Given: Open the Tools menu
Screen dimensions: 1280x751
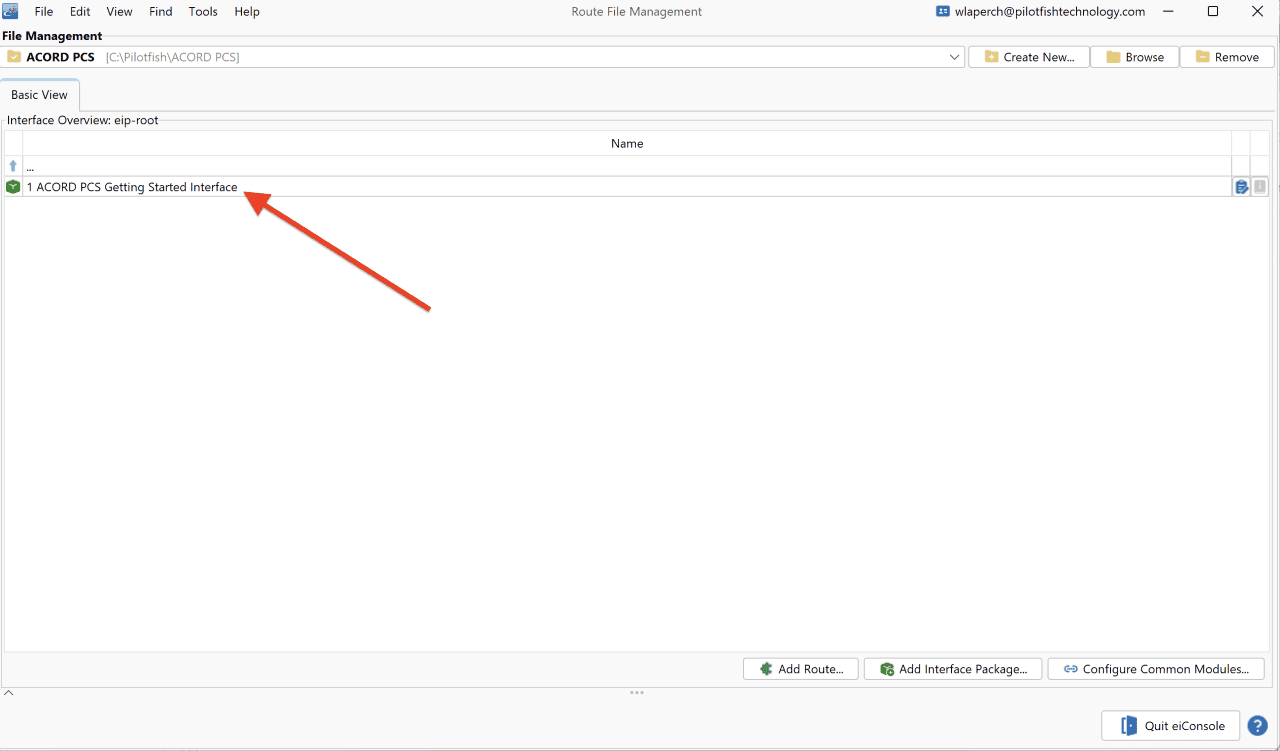Looking at the screenshot, I should (203, 12).
